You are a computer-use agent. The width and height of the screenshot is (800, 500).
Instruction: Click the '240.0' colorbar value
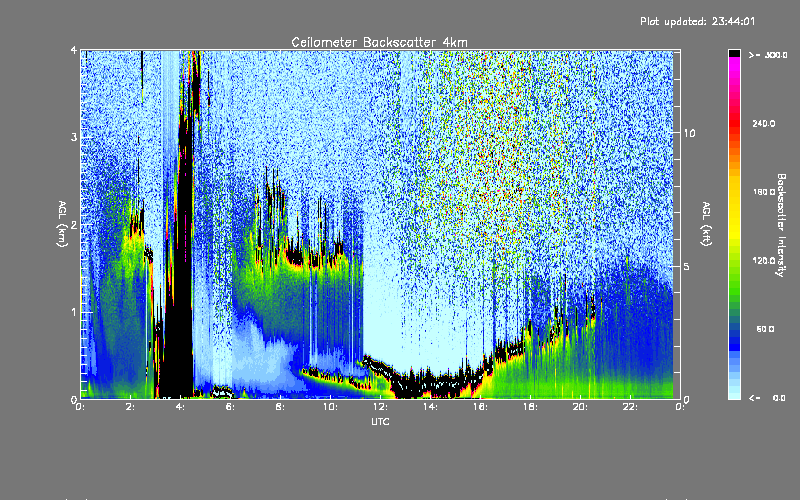tap(764, 123)
